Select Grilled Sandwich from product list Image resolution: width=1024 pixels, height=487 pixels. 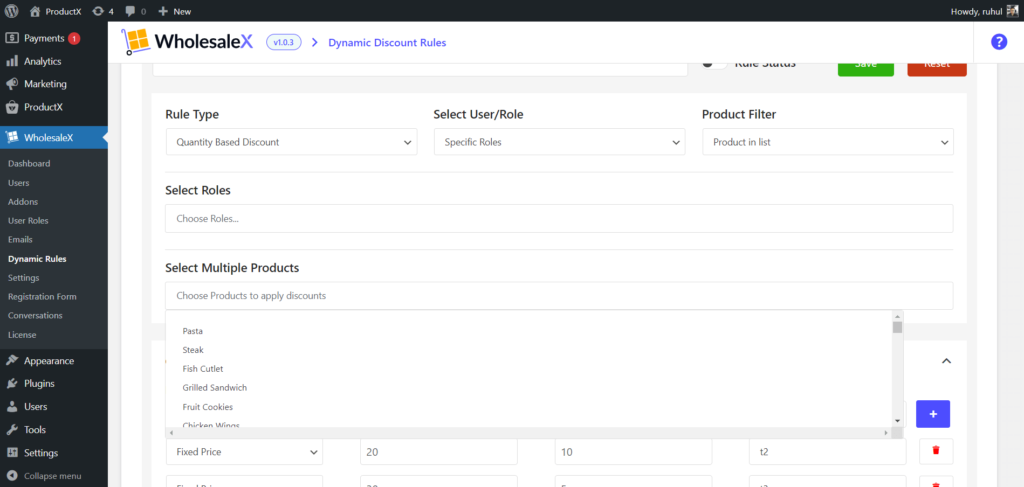(214, 388)
